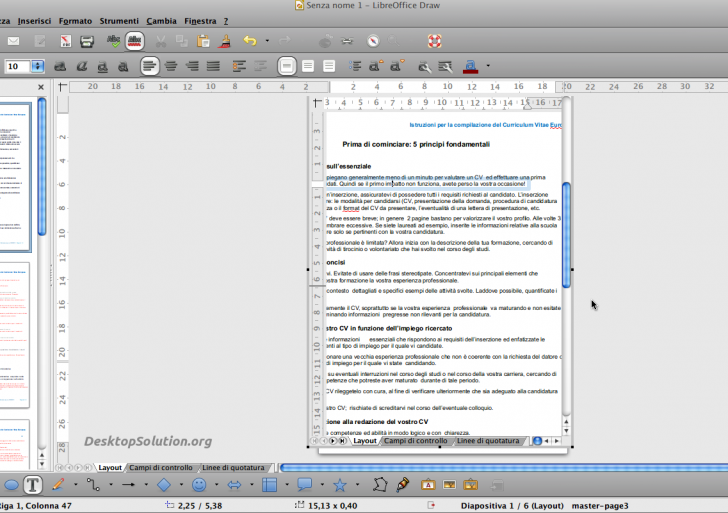Click the font color swatch icon

[x=472, y=66]
